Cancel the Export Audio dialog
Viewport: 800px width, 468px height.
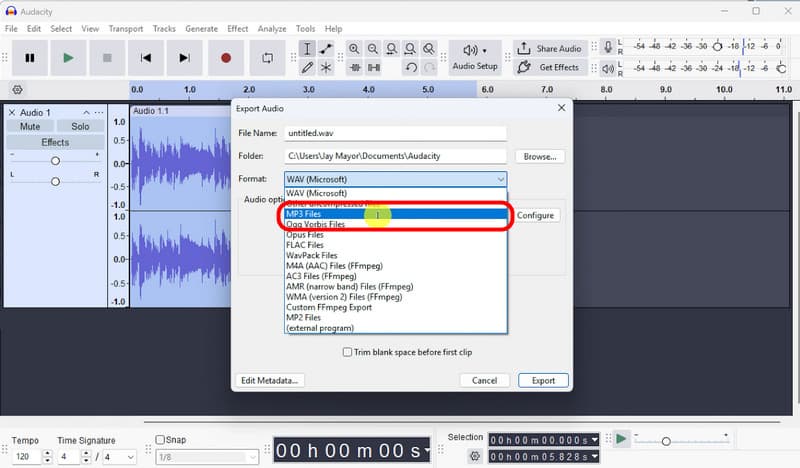click(x=484, y=381)
